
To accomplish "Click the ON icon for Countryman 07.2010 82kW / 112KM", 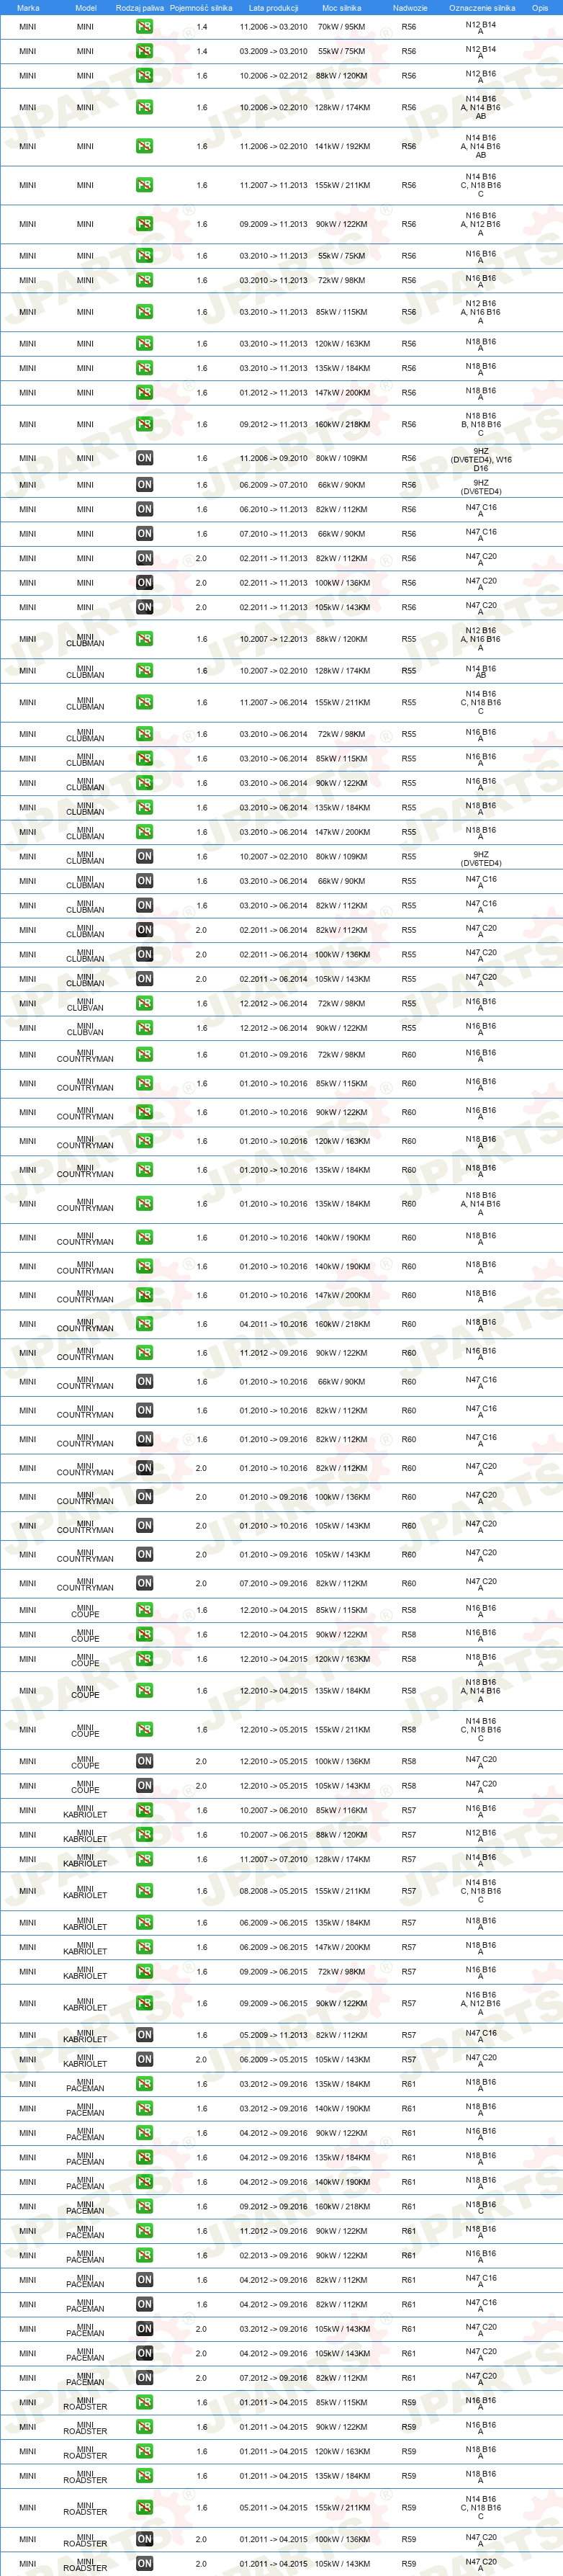I will [x=144, y=1583].
